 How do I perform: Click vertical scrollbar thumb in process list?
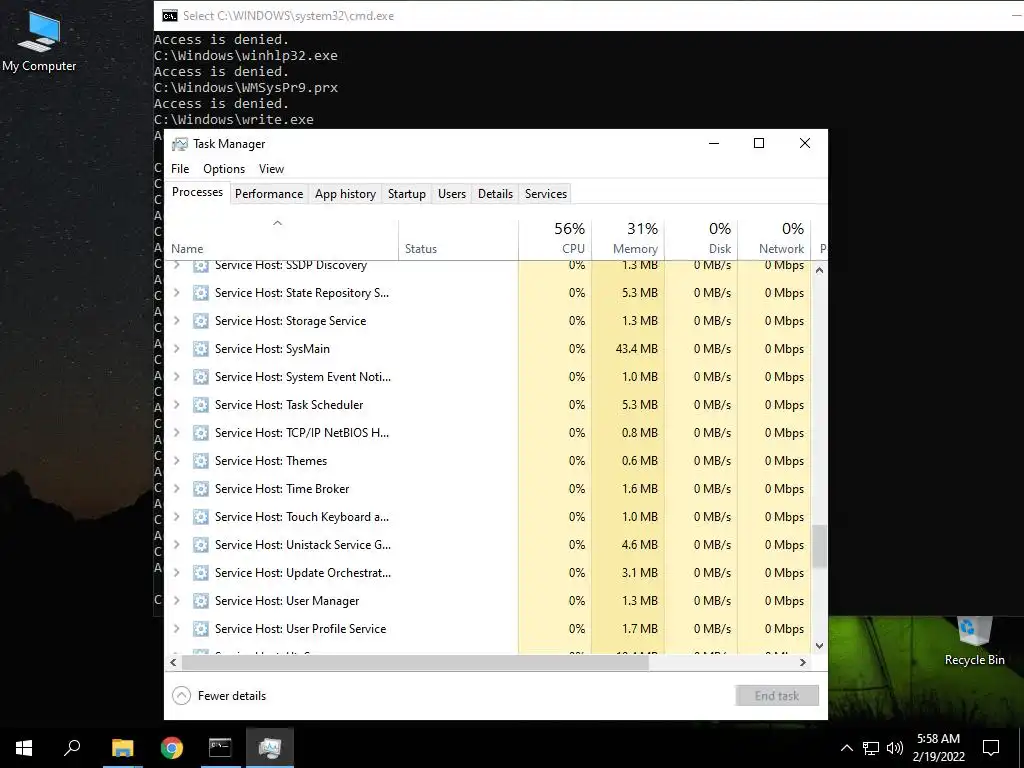(x=819, y=546)
